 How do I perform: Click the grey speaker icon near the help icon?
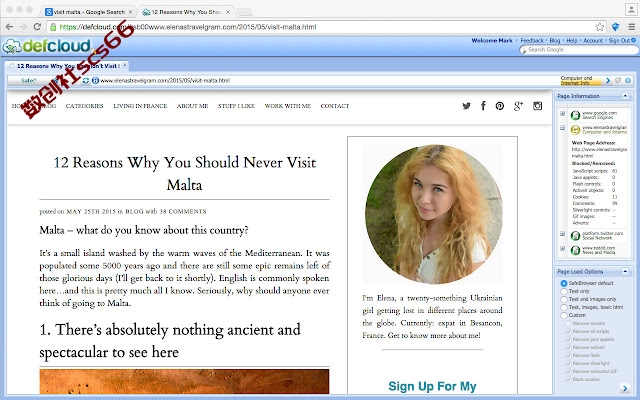618,80
